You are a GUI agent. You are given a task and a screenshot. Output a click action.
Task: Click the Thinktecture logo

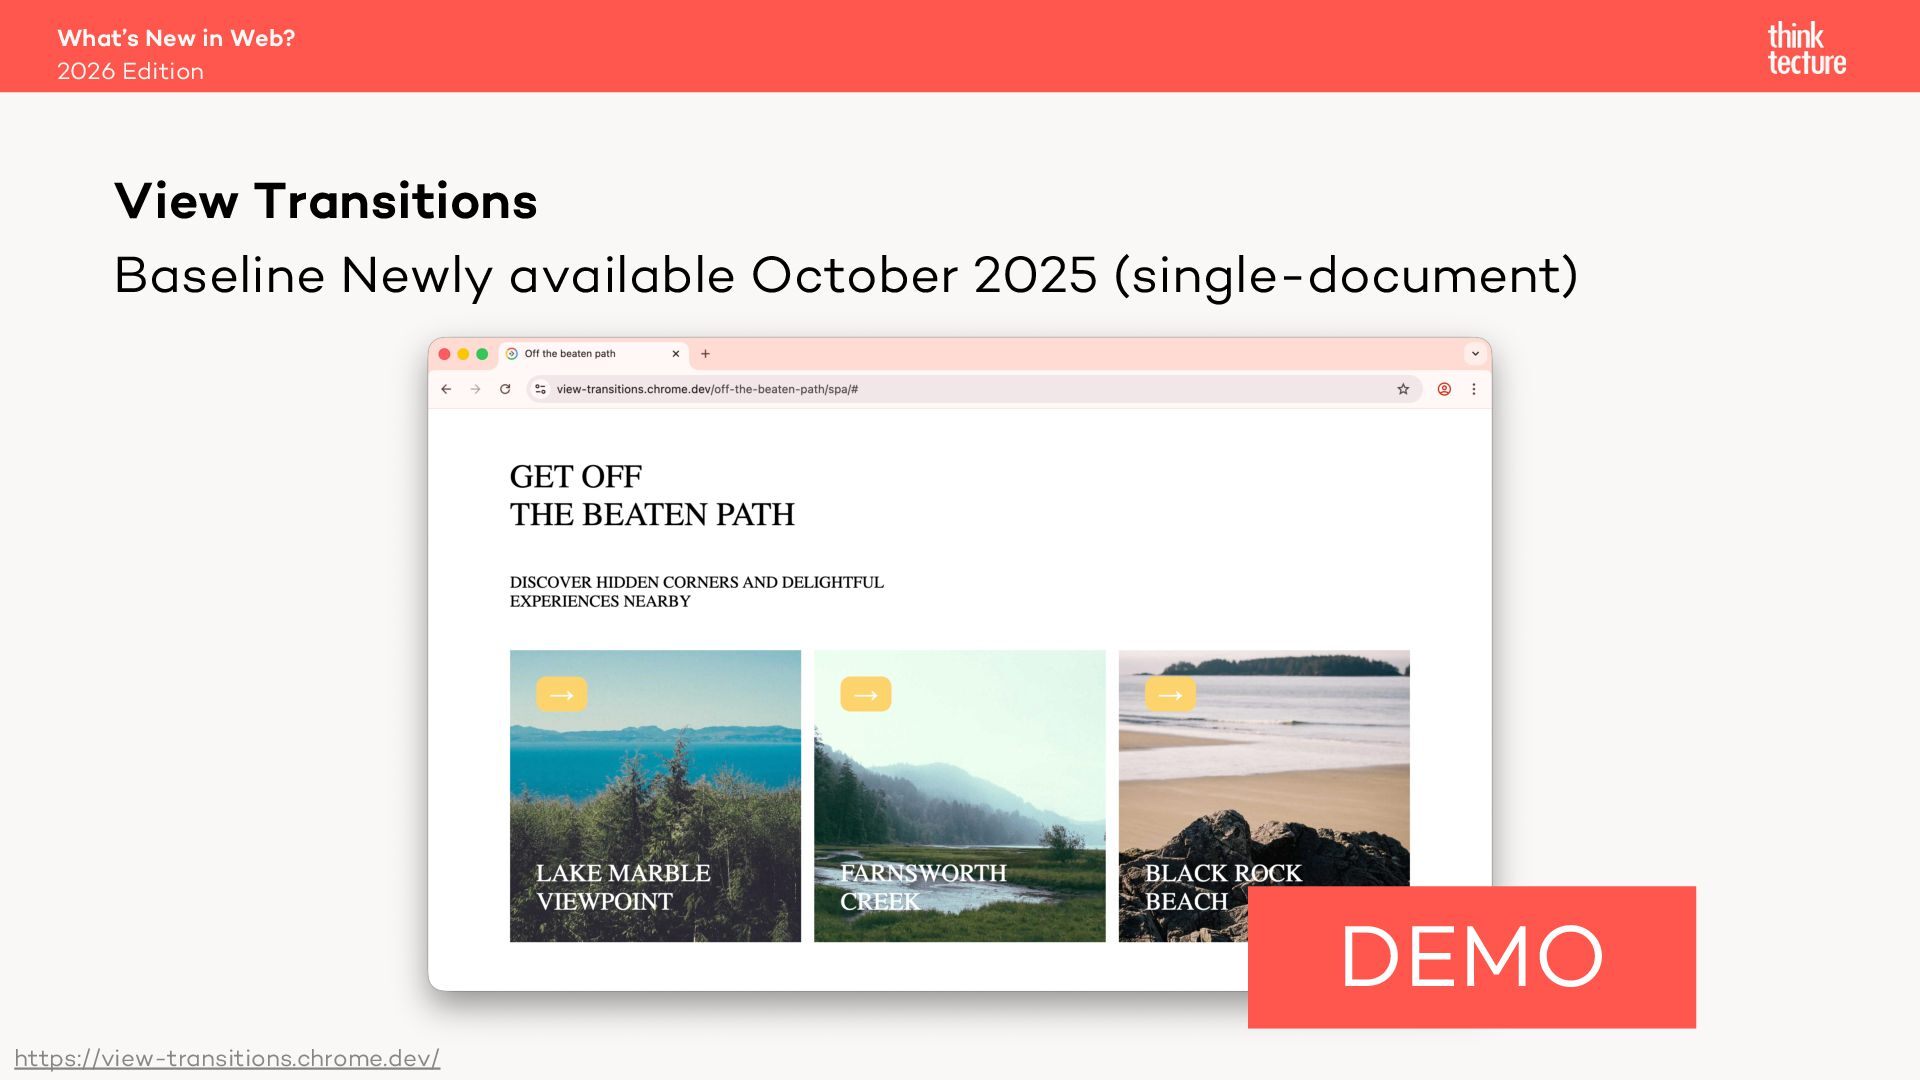coord(1806,49)
